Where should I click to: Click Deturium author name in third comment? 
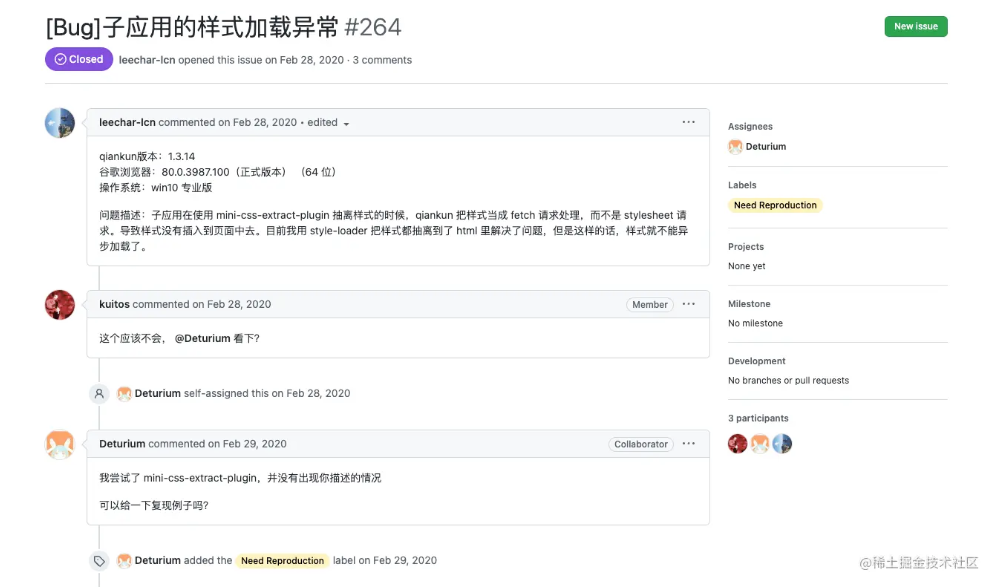[122, 444]
